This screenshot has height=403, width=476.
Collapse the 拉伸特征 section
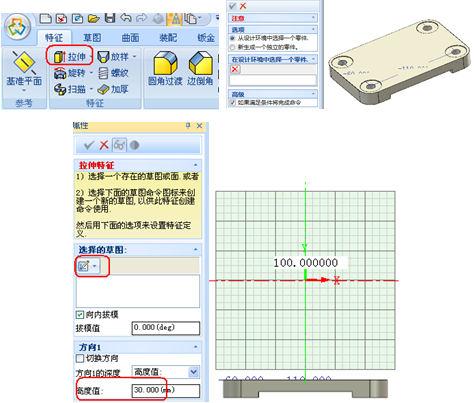click(196, 165)
